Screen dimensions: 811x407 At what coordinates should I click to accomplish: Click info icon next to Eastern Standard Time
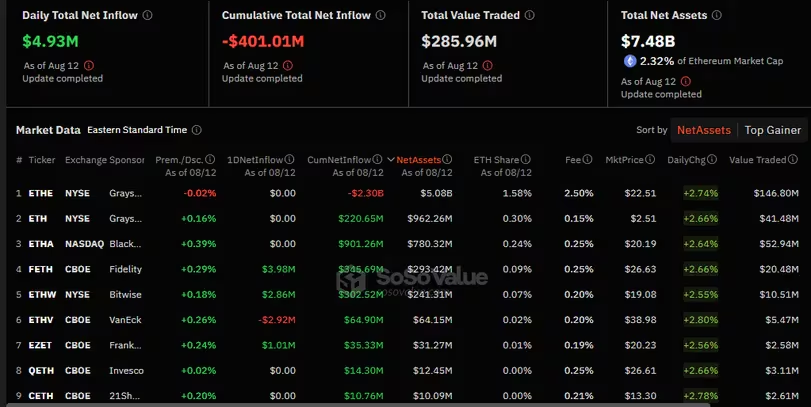pyautogui.click(x=197, y=130)
